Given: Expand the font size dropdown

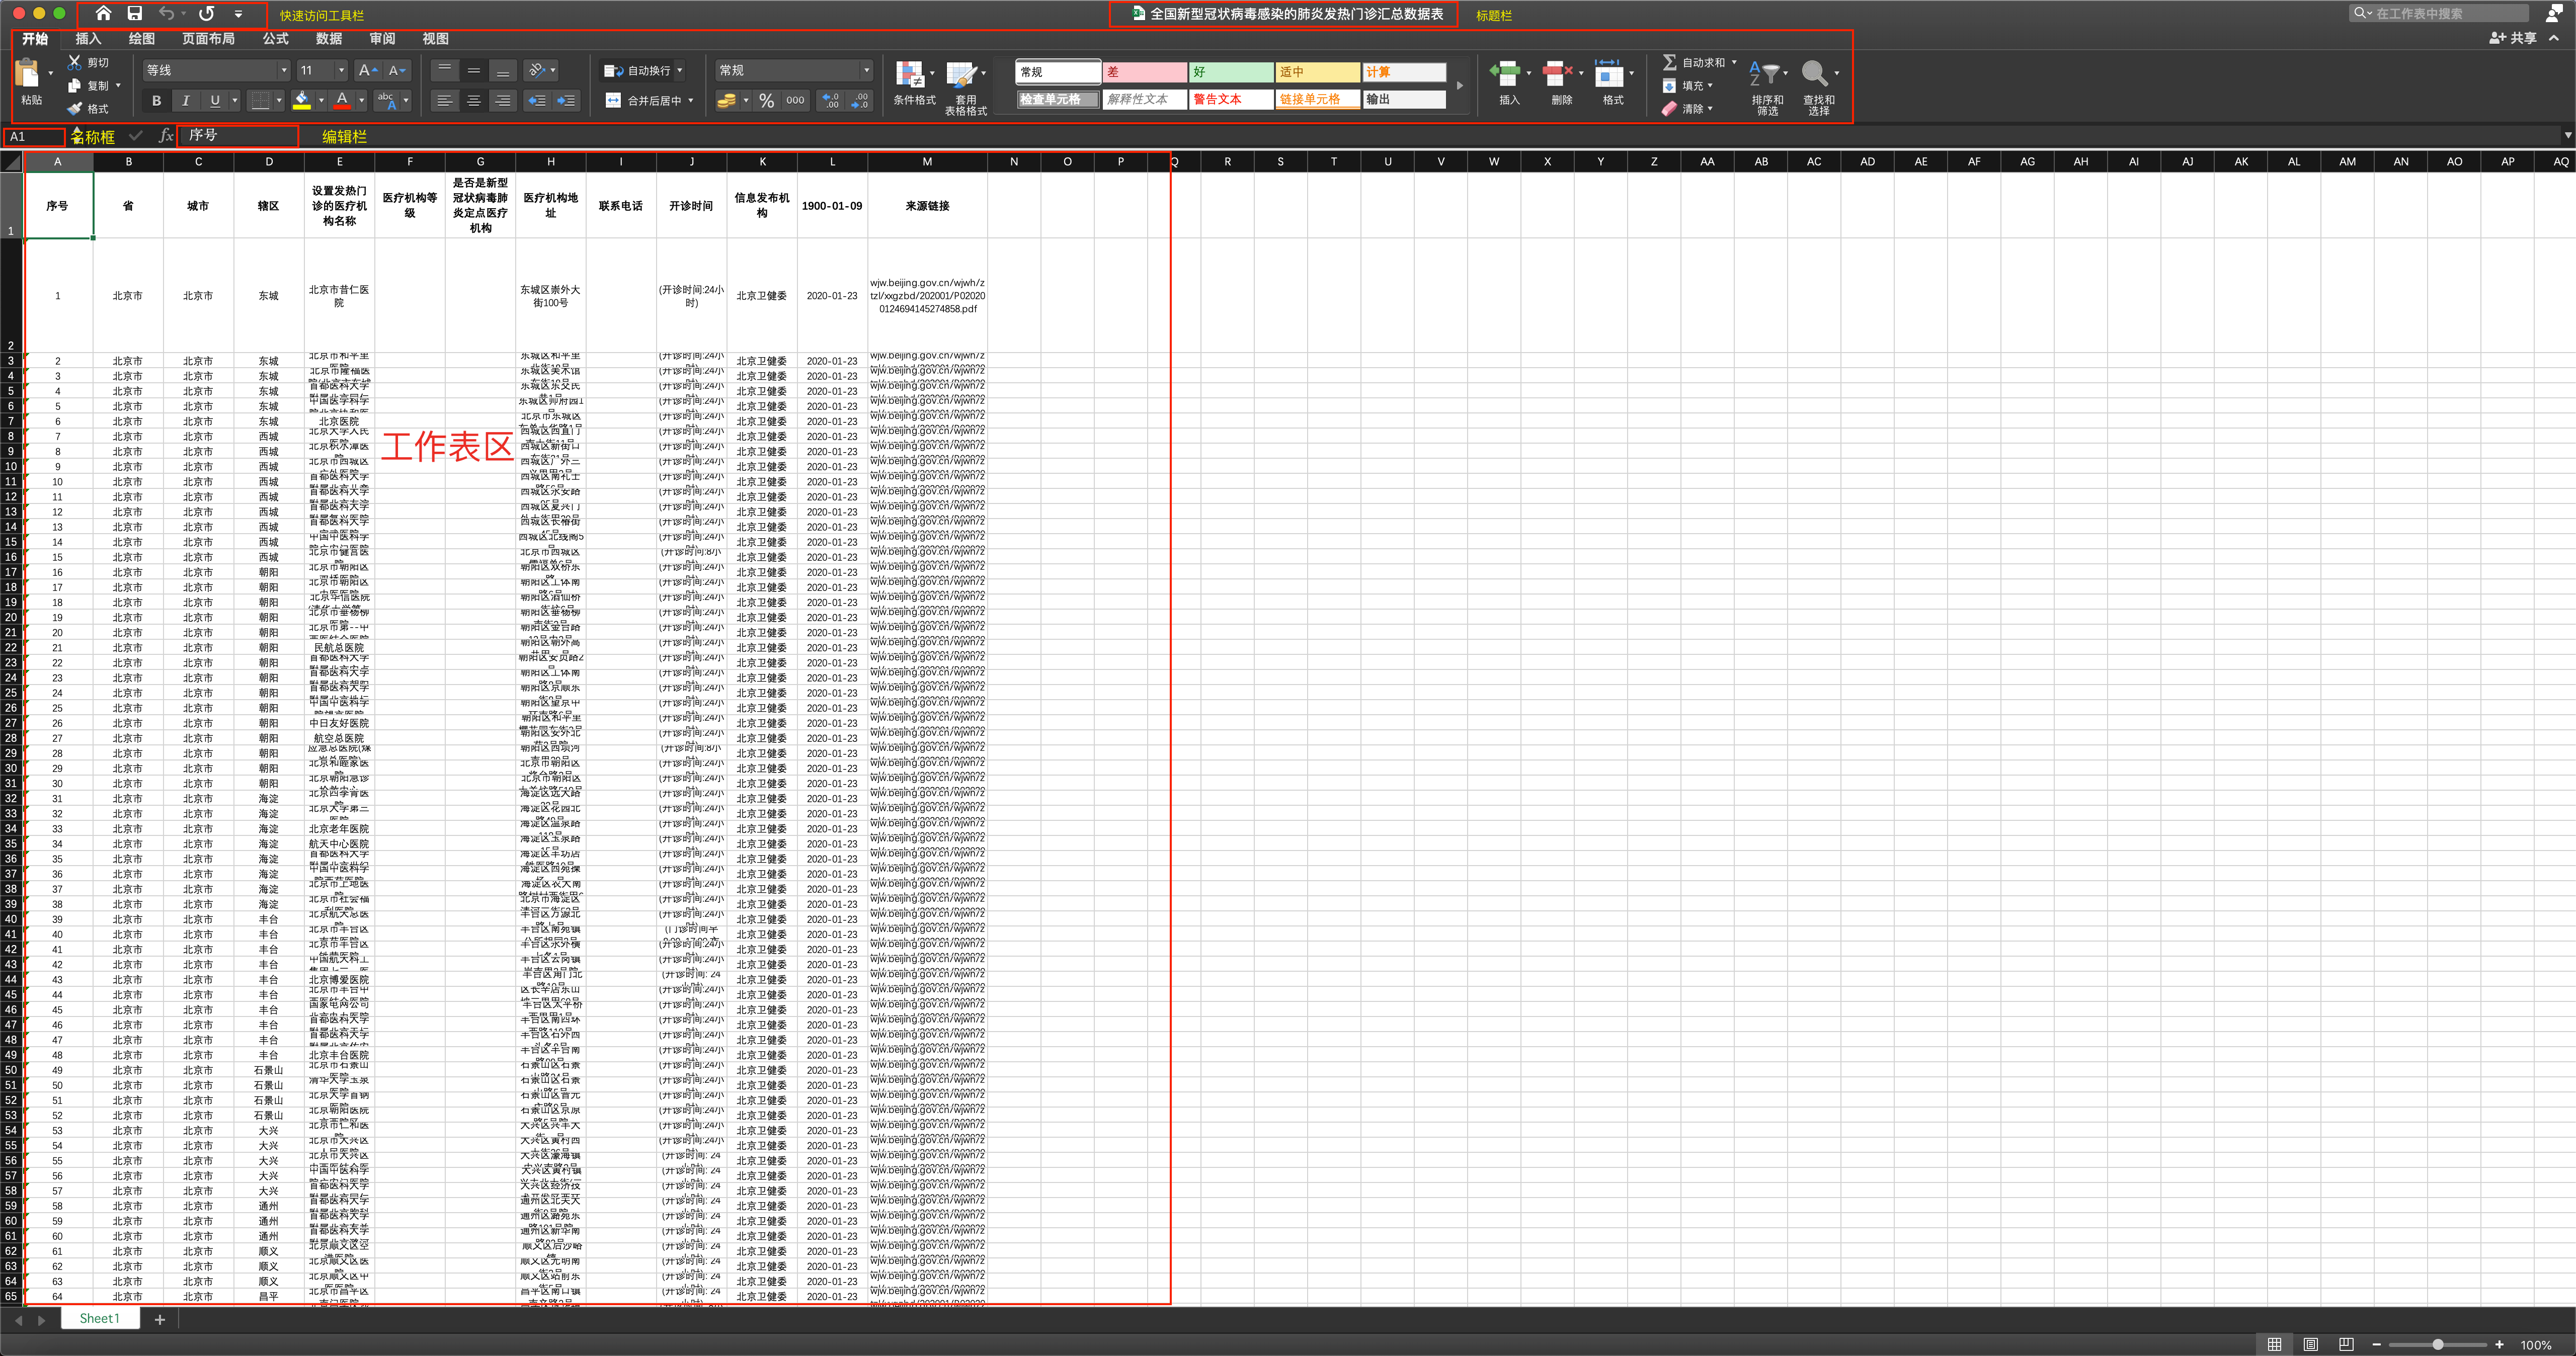Looking at the screenshot, I should click(341, 70).
